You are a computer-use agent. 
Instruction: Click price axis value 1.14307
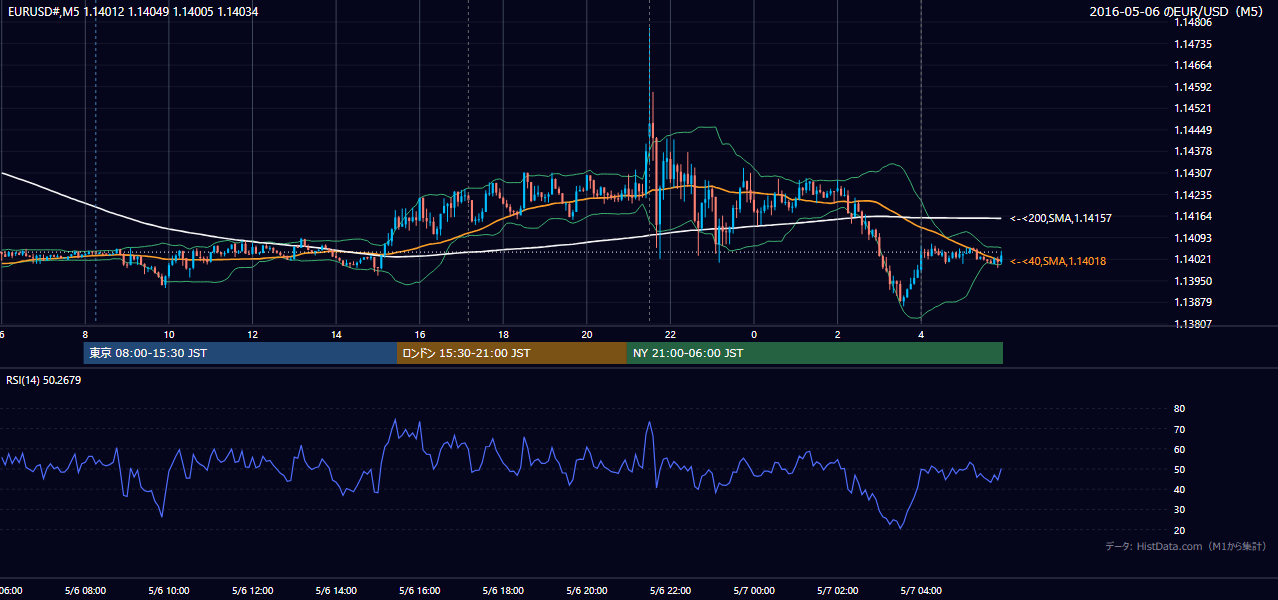pyautogui.click(x=1193, y=173)
